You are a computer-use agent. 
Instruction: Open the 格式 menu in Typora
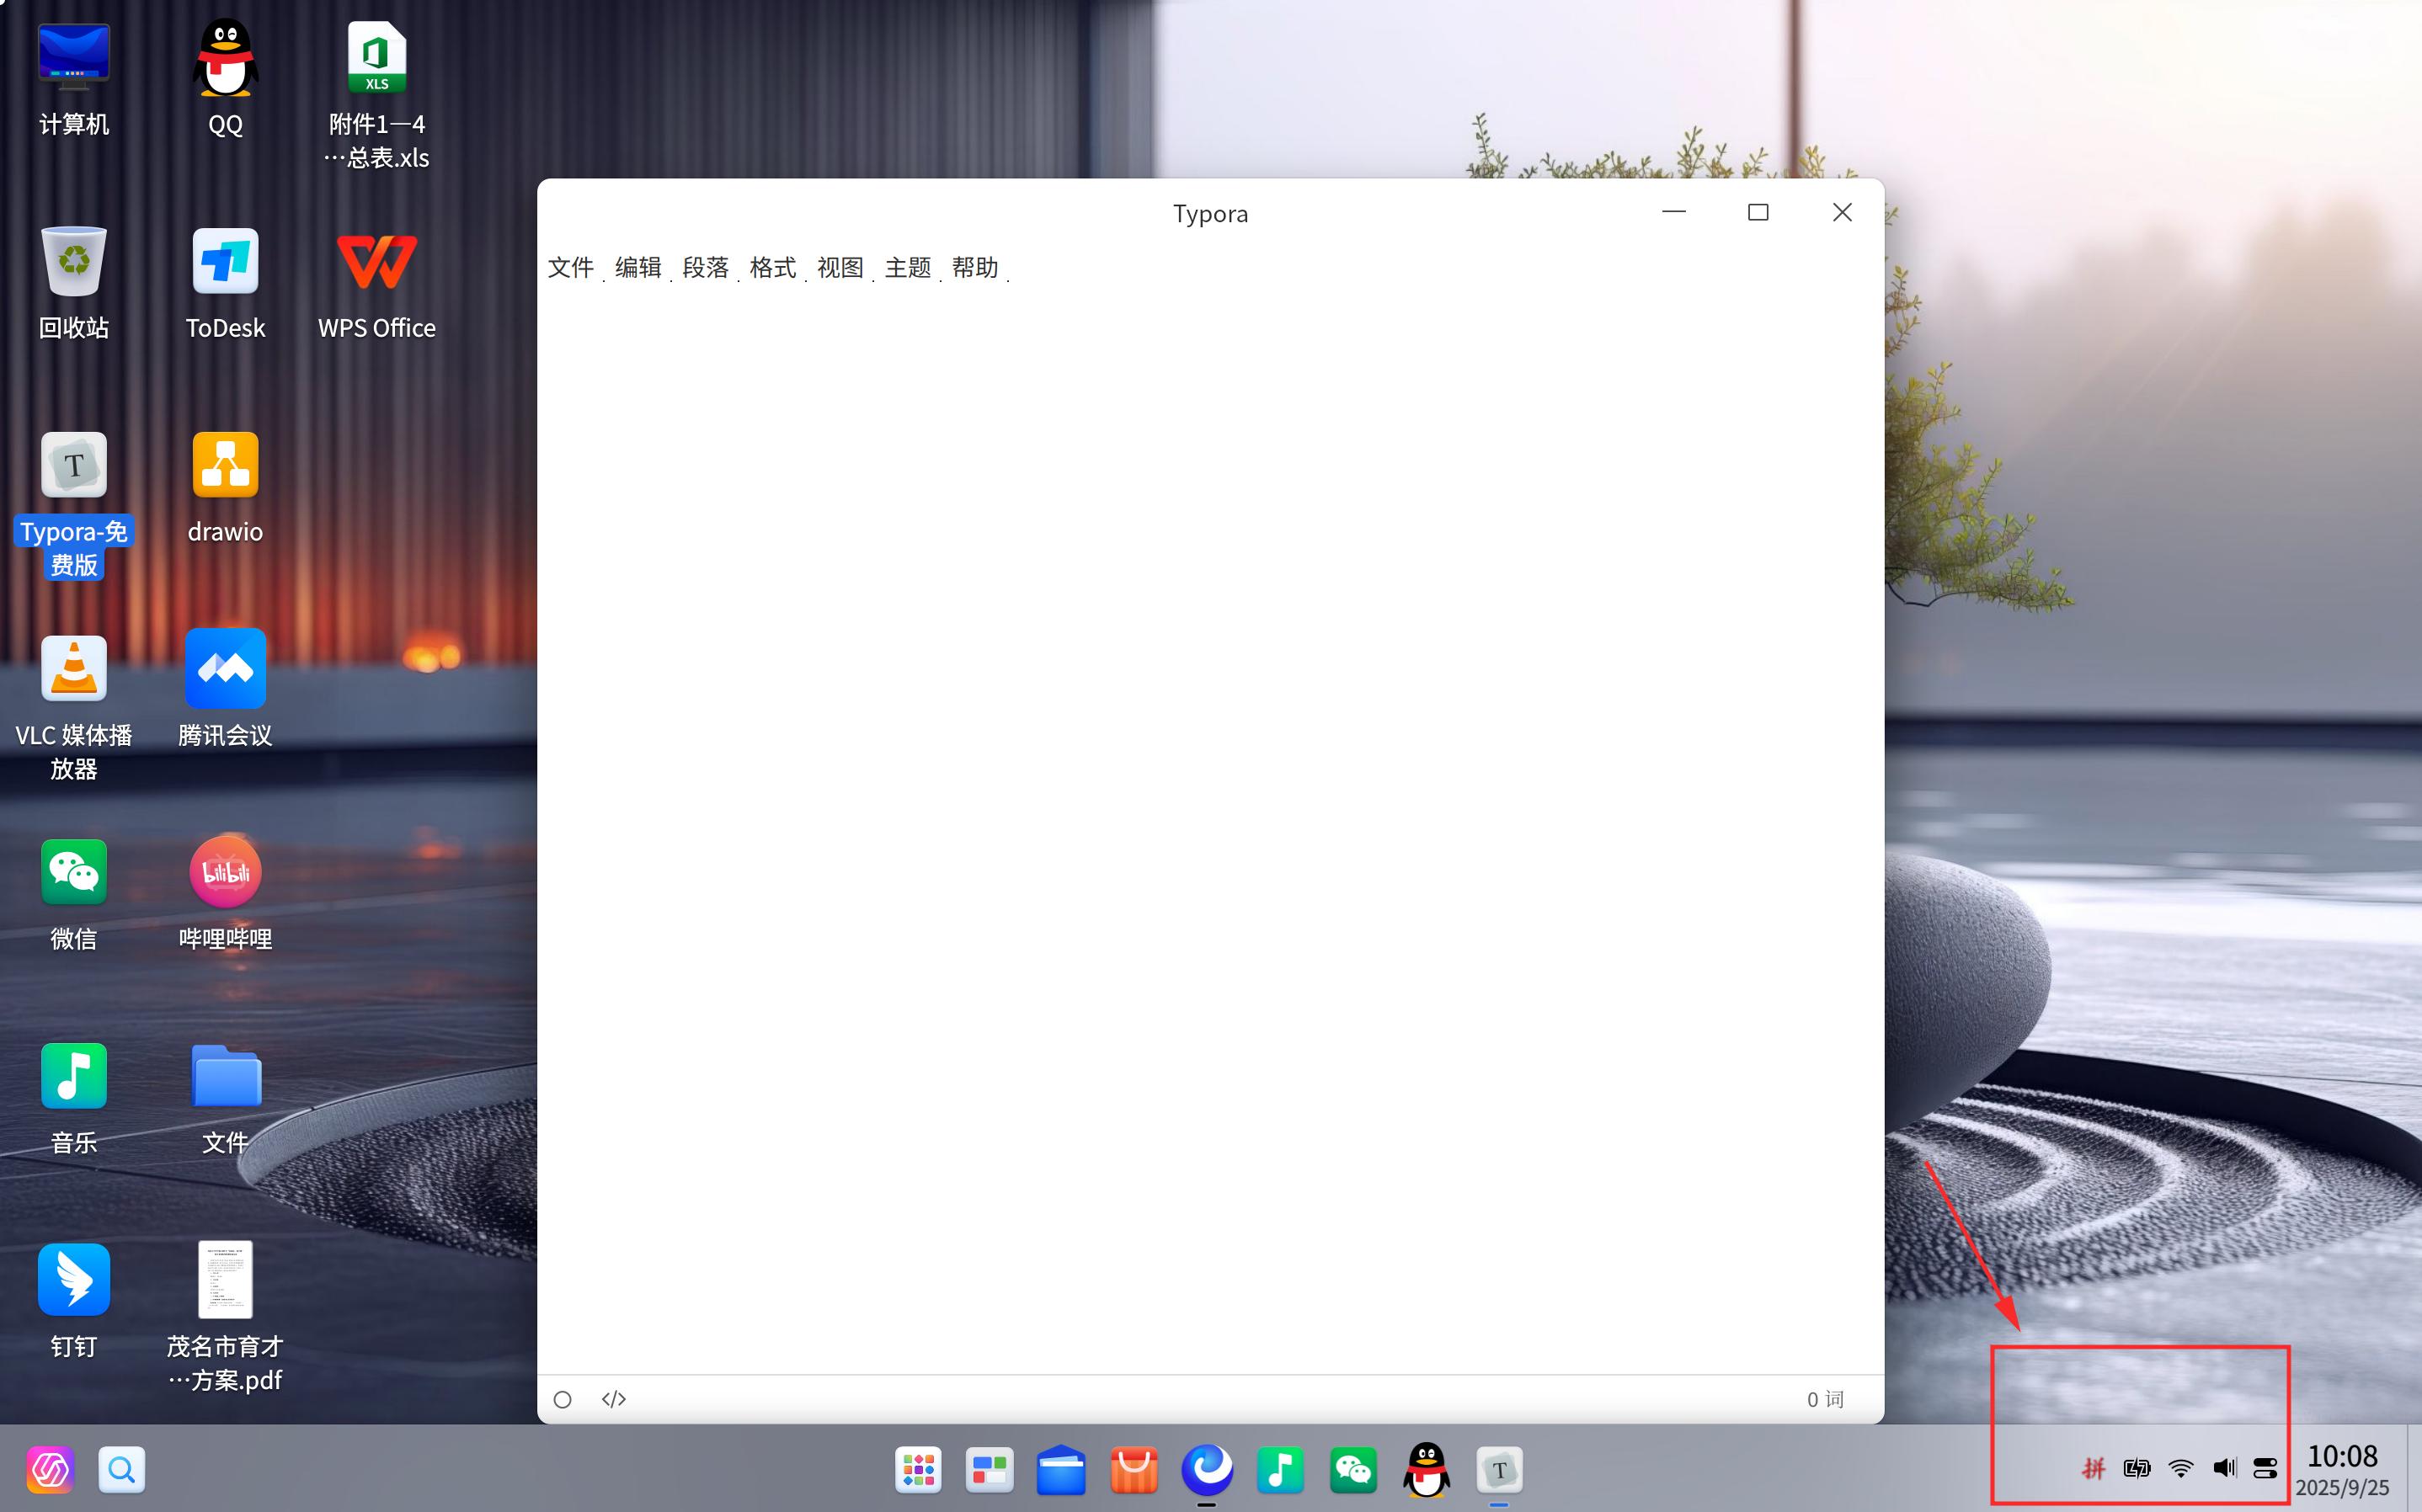tap(773, 267)
